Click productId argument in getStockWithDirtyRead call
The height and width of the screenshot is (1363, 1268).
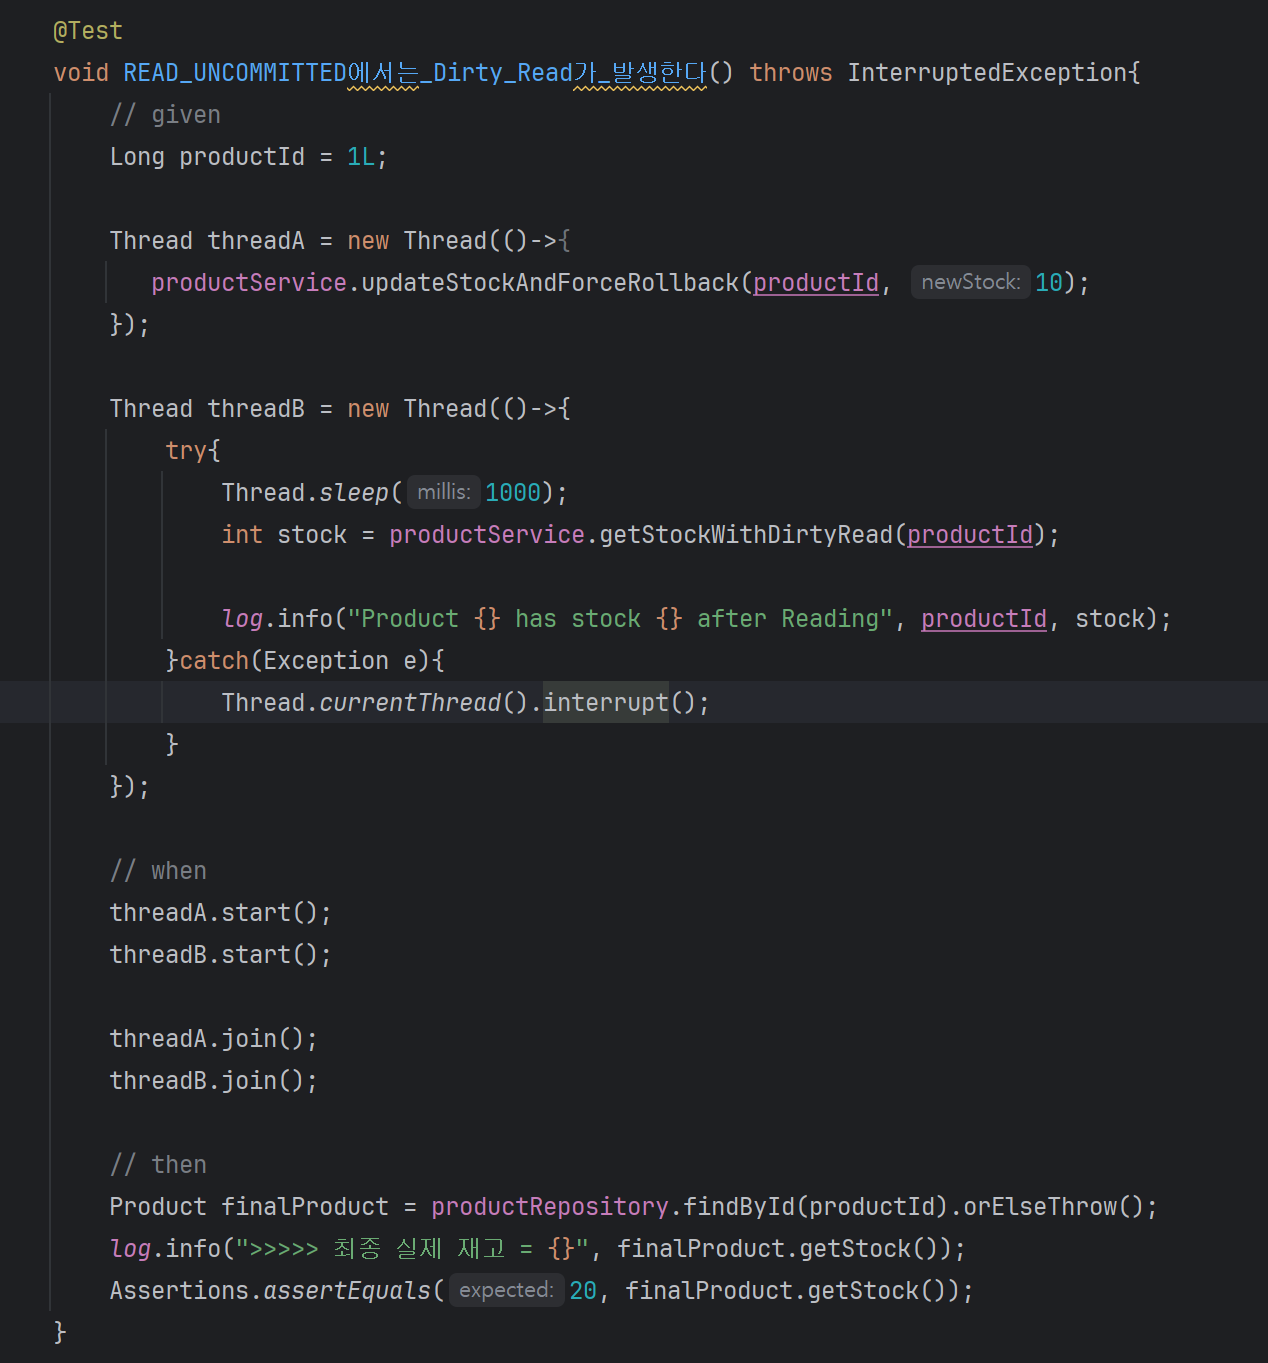(970, 535)
